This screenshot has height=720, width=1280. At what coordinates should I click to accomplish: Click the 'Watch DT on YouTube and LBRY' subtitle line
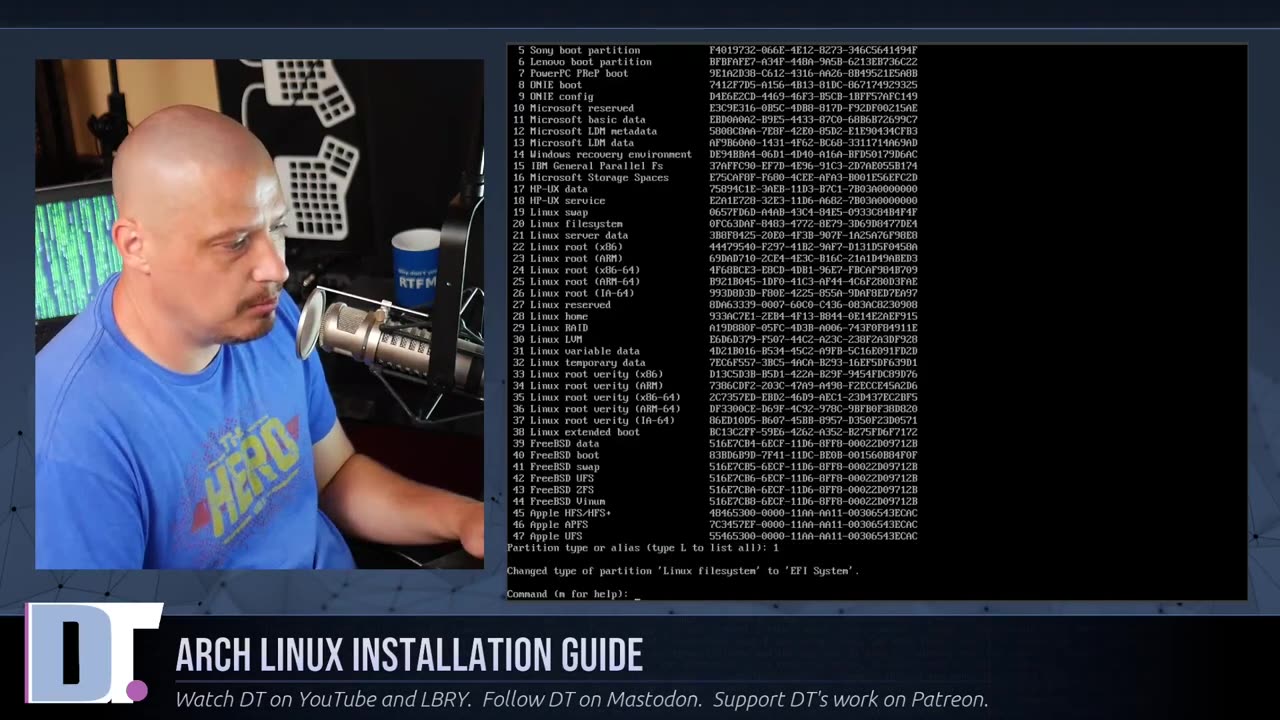(x=582, y=699)
